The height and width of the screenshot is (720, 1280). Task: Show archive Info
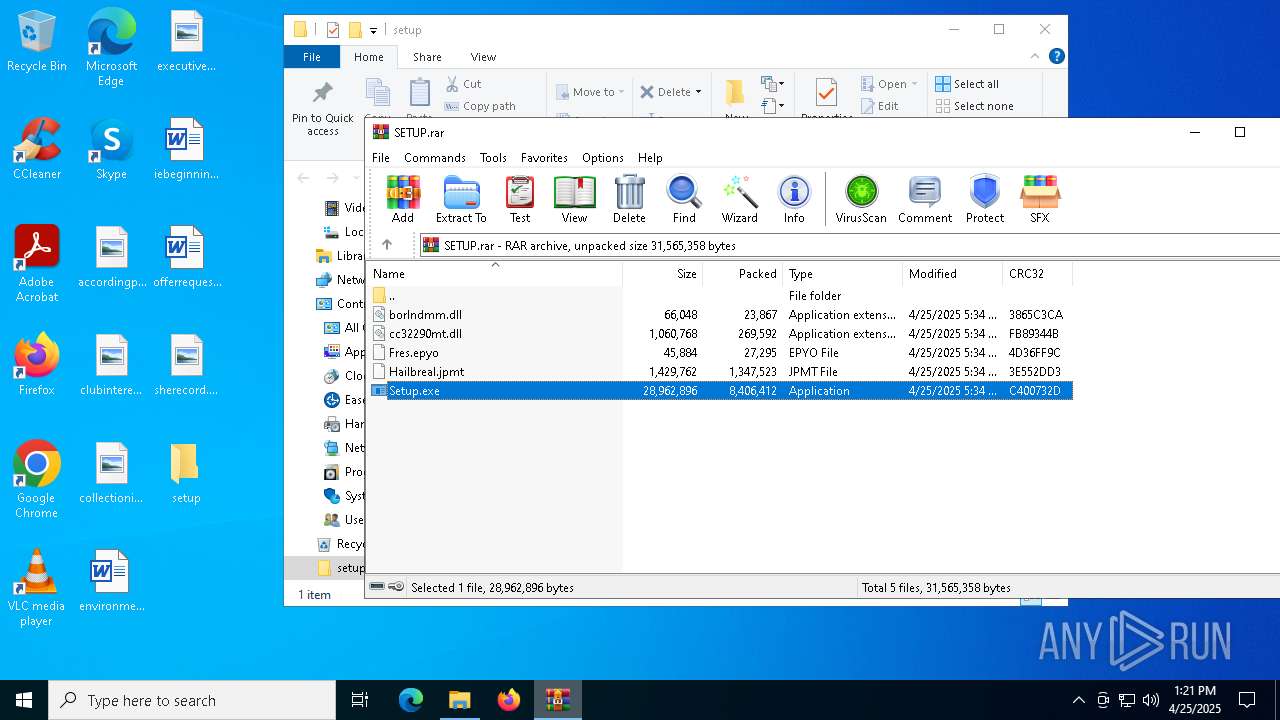click(794, 199)
